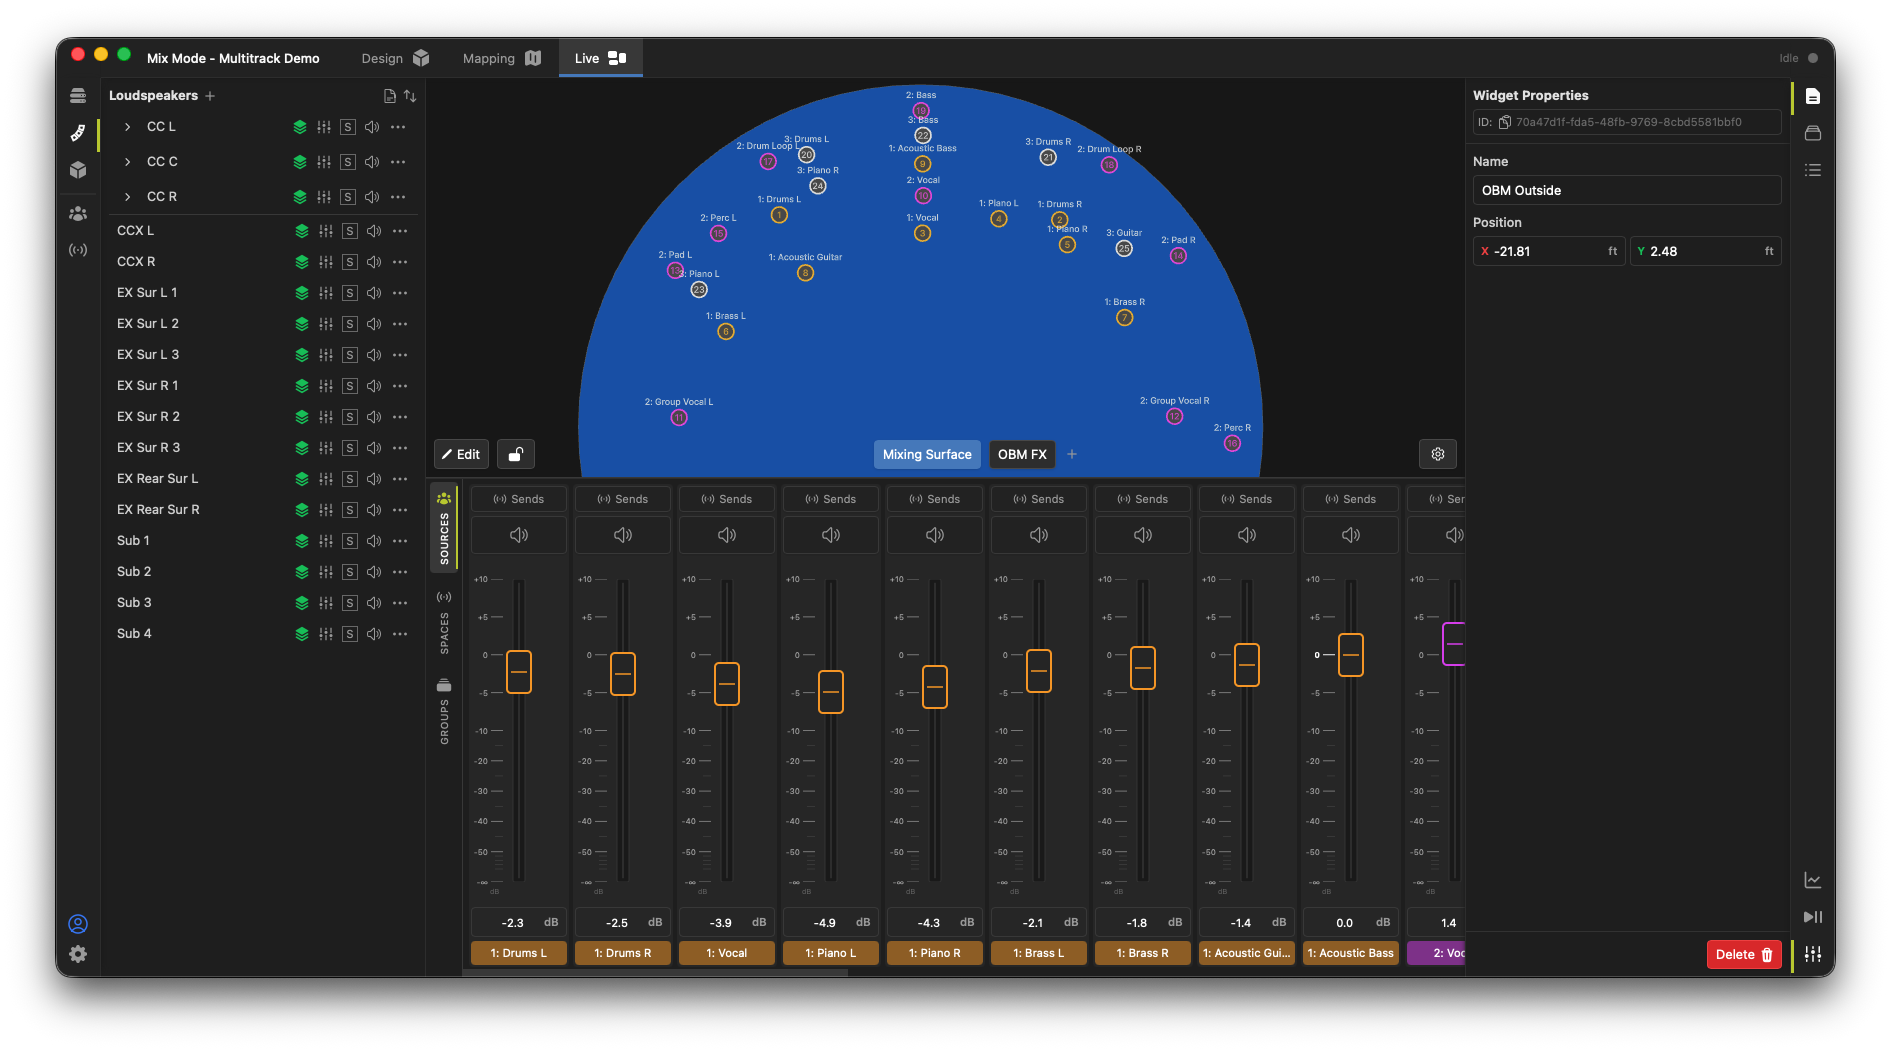This screenshot has width=1891, height=1051.
Task: Mute the EX Sur L 1 loudspeaker
Action: pos(374,293)
